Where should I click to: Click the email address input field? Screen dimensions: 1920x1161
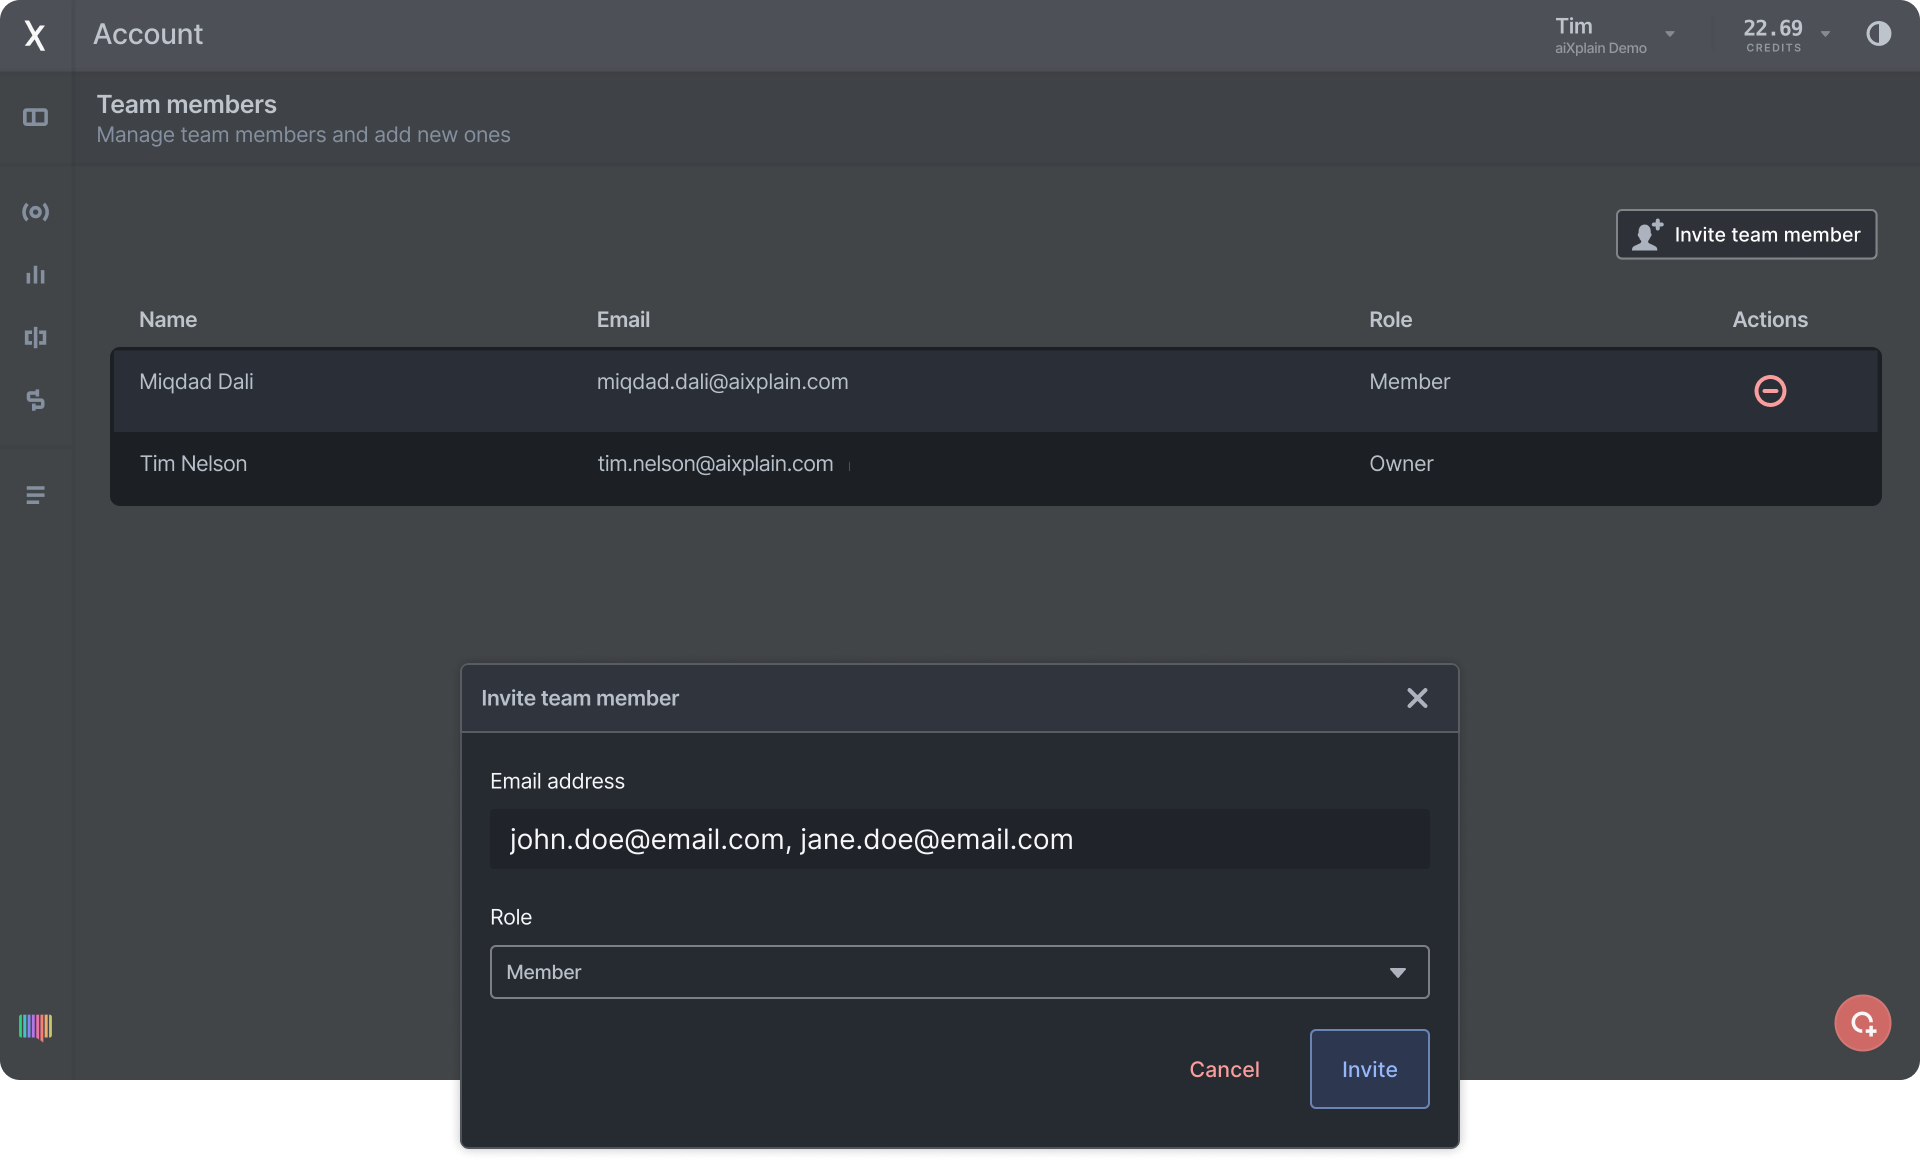(x=960, y=838)
